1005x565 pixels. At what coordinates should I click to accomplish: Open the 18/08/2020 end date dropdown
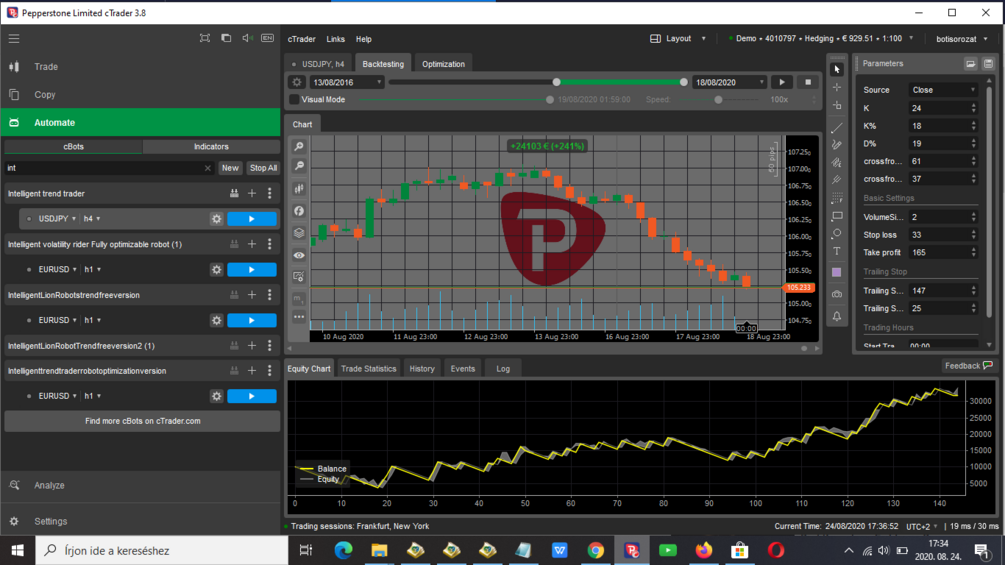(729, 82)
